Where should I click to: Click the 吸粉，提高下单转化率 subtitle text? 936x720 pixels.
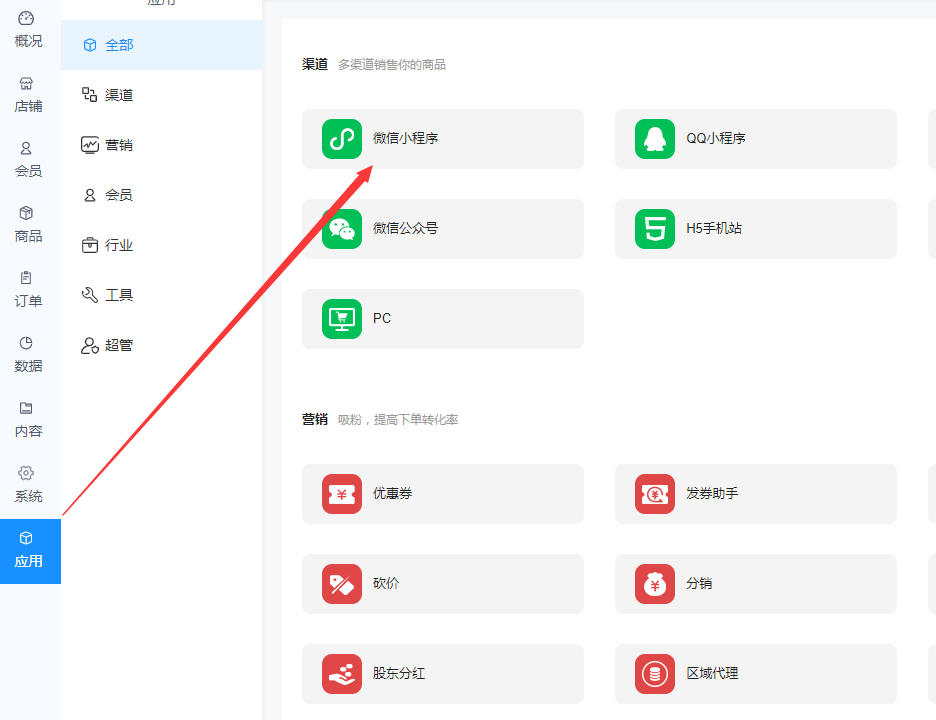tap(398, 420)
